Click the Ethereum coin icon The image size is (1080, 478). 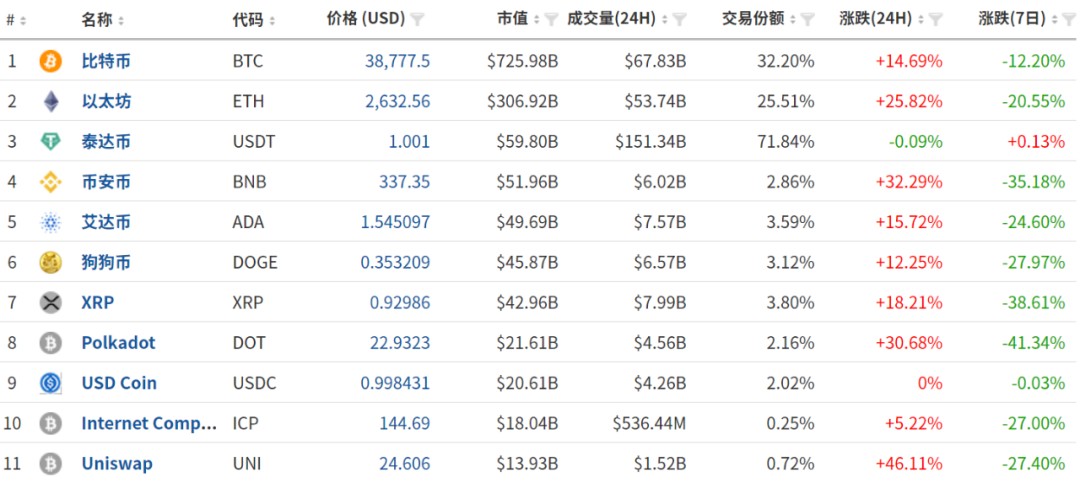coord(50,102)
